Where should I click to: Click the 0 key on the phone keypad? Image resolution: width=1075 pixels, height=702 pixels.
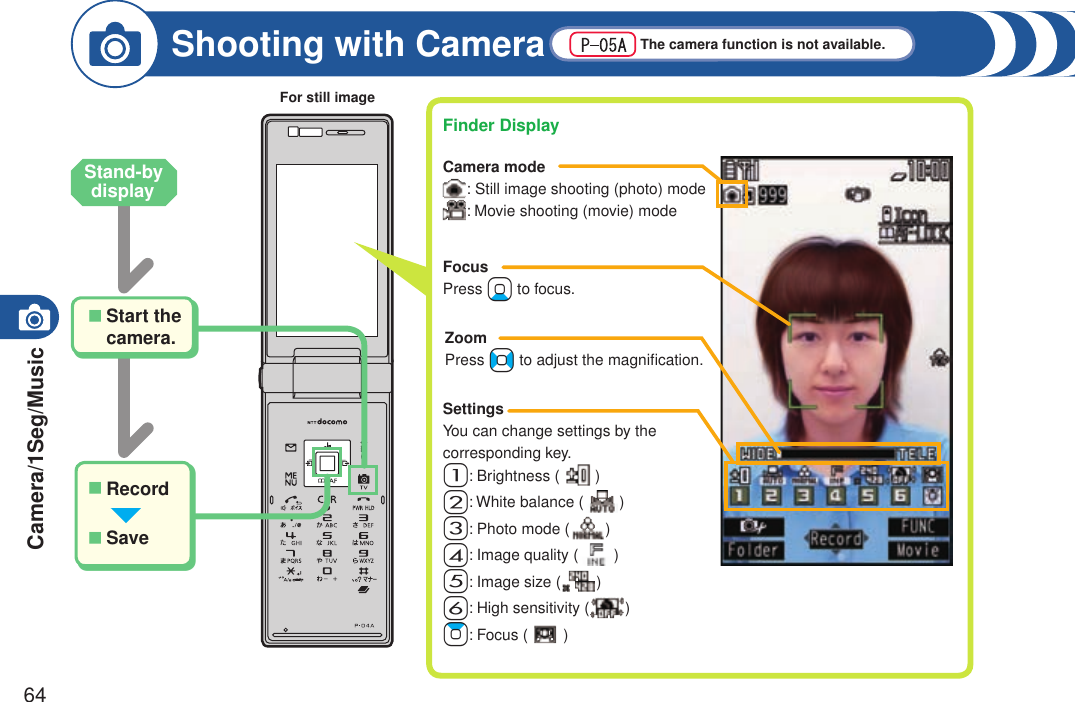pos(327,572)
